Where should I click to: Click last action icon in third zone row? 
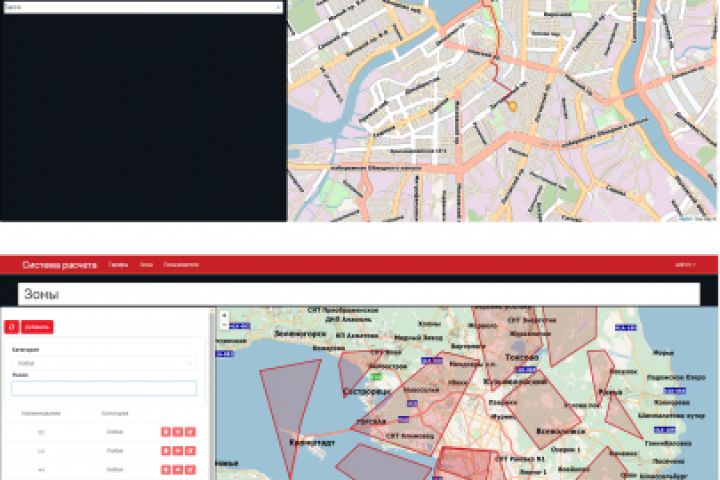(190, 470)
